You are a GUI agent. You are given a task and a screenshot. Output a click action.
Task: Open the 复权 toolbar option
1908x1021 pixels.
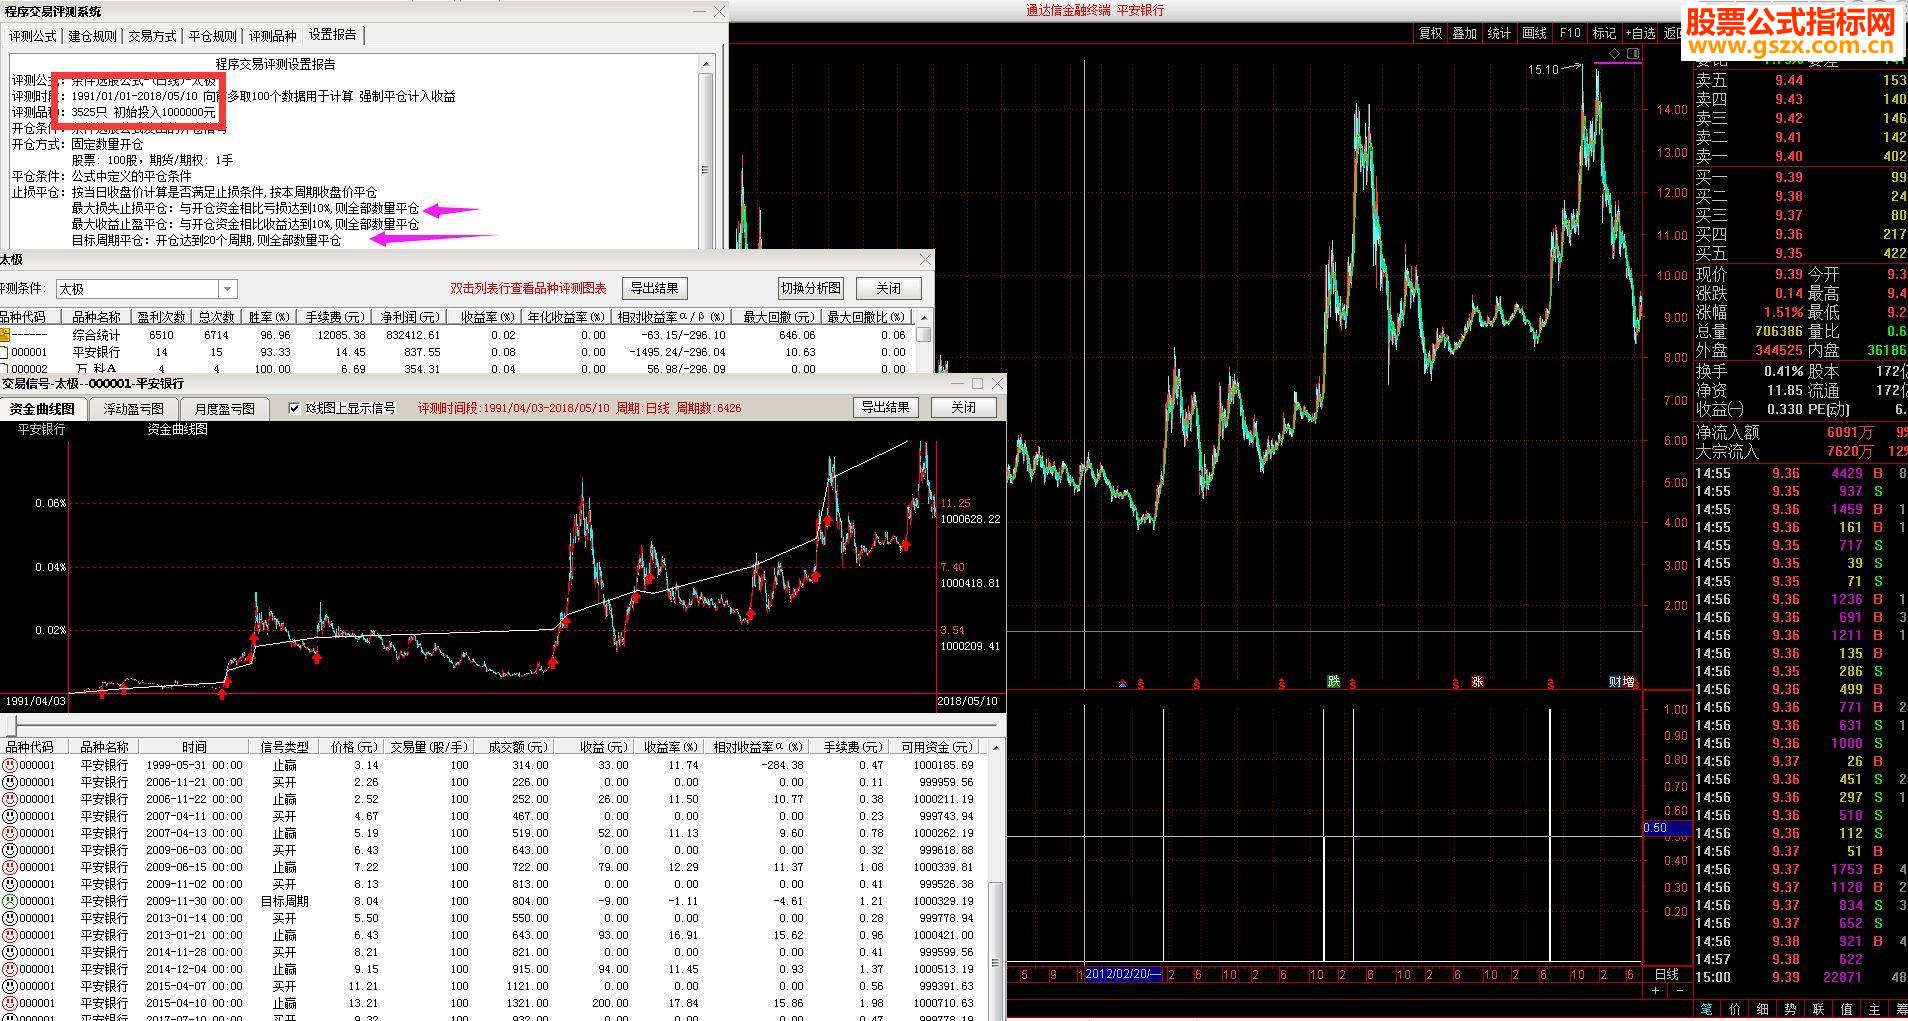(x=1430, y=33)
